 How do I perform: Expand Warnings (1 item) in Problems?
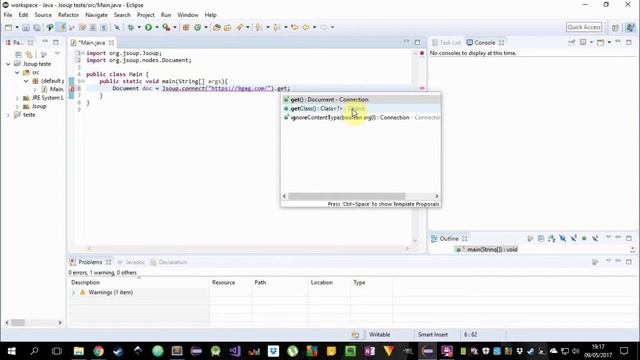(73, 293)
